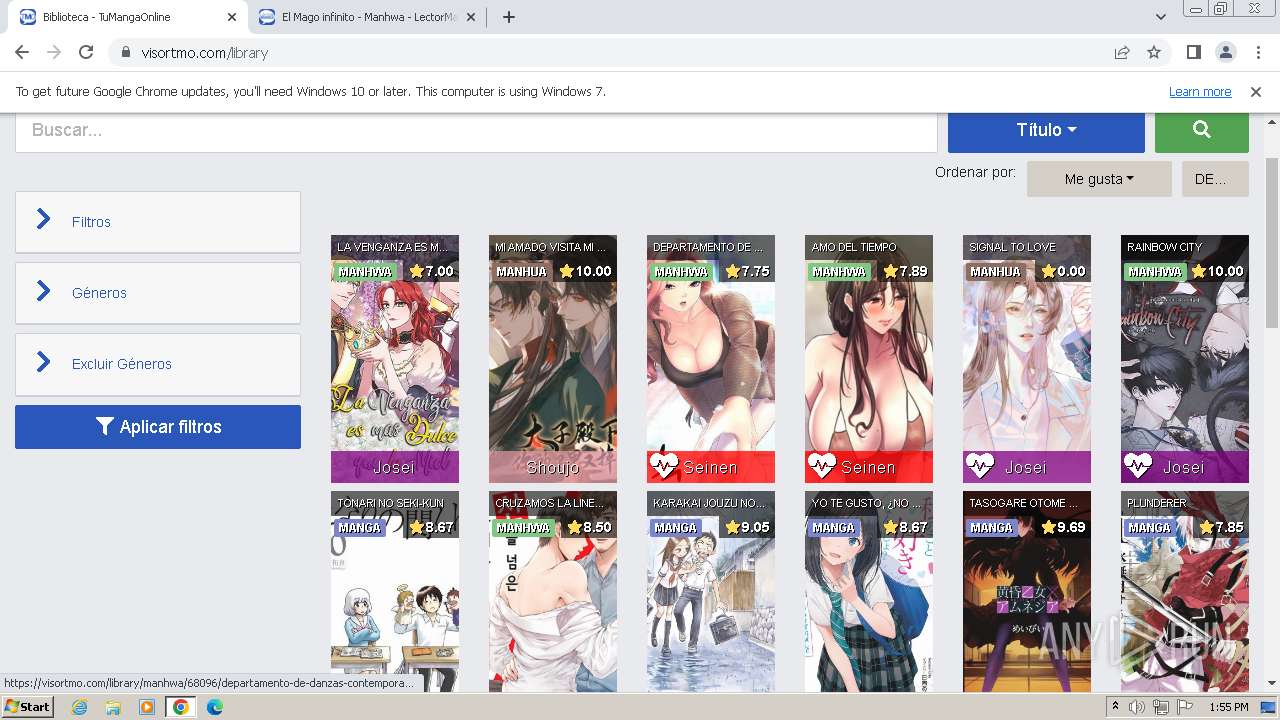Open File Explorer from taskbar
1280x720 pixels.
point(113,707)
